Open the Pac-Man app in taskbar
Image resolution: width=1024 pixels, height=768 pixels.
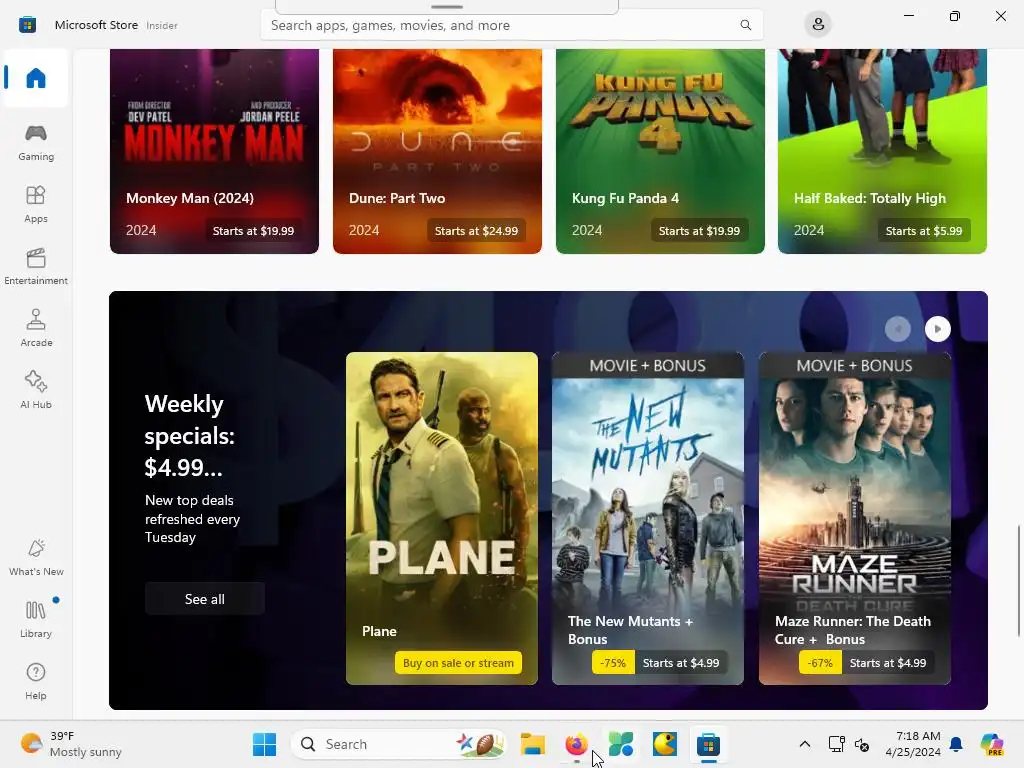point(664,744)
